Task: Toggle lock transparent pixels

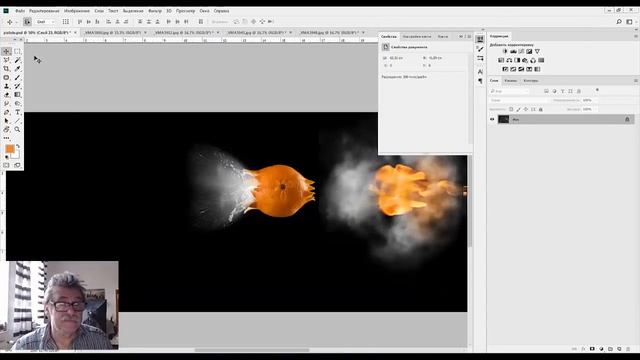Action: [x=511, y=109]
